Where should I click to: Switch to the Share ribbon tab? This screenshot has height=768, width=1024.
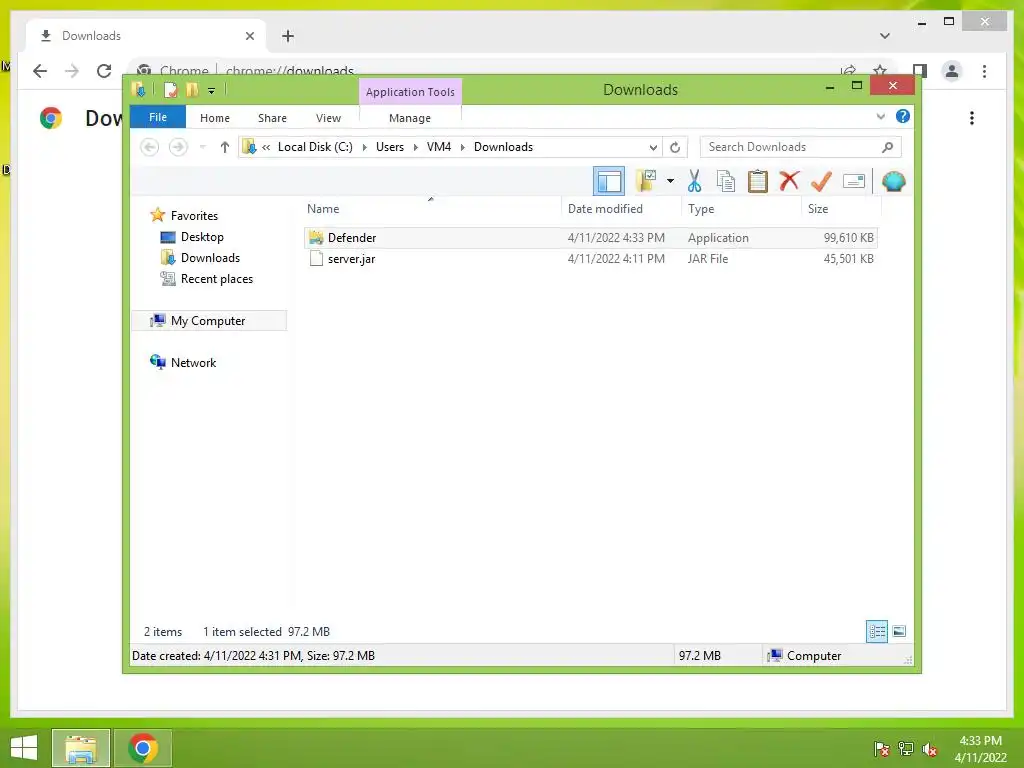click(272, 118)
